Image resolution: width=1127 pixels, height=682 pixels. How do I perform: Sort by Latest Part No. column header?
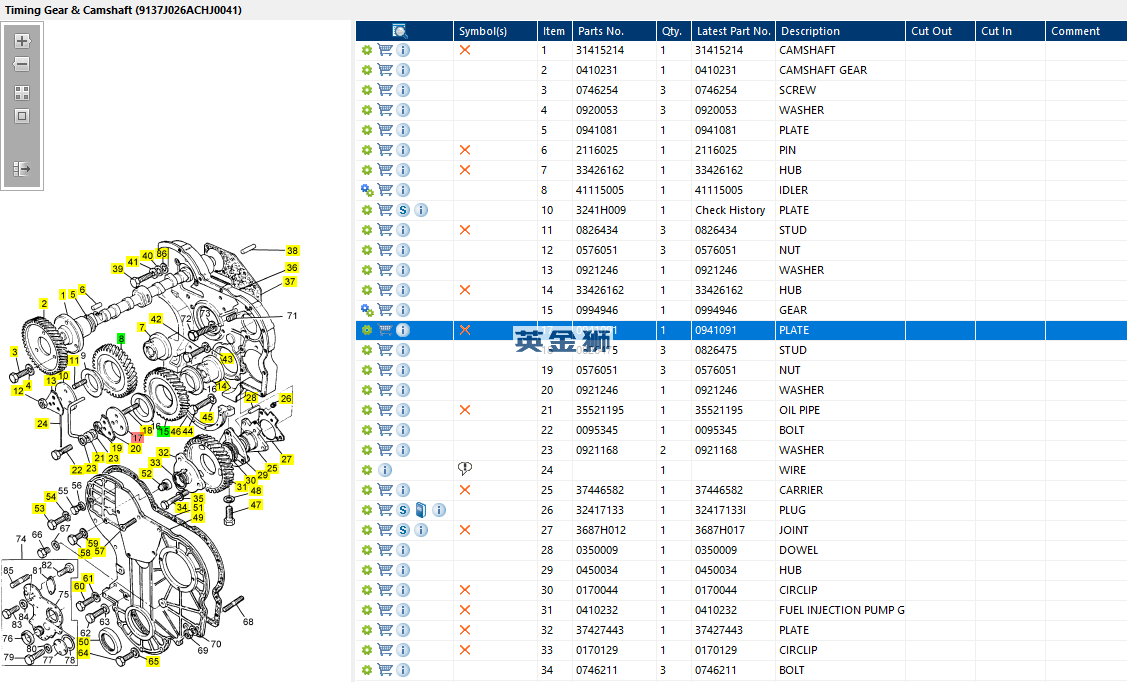(x=733, y=31)
